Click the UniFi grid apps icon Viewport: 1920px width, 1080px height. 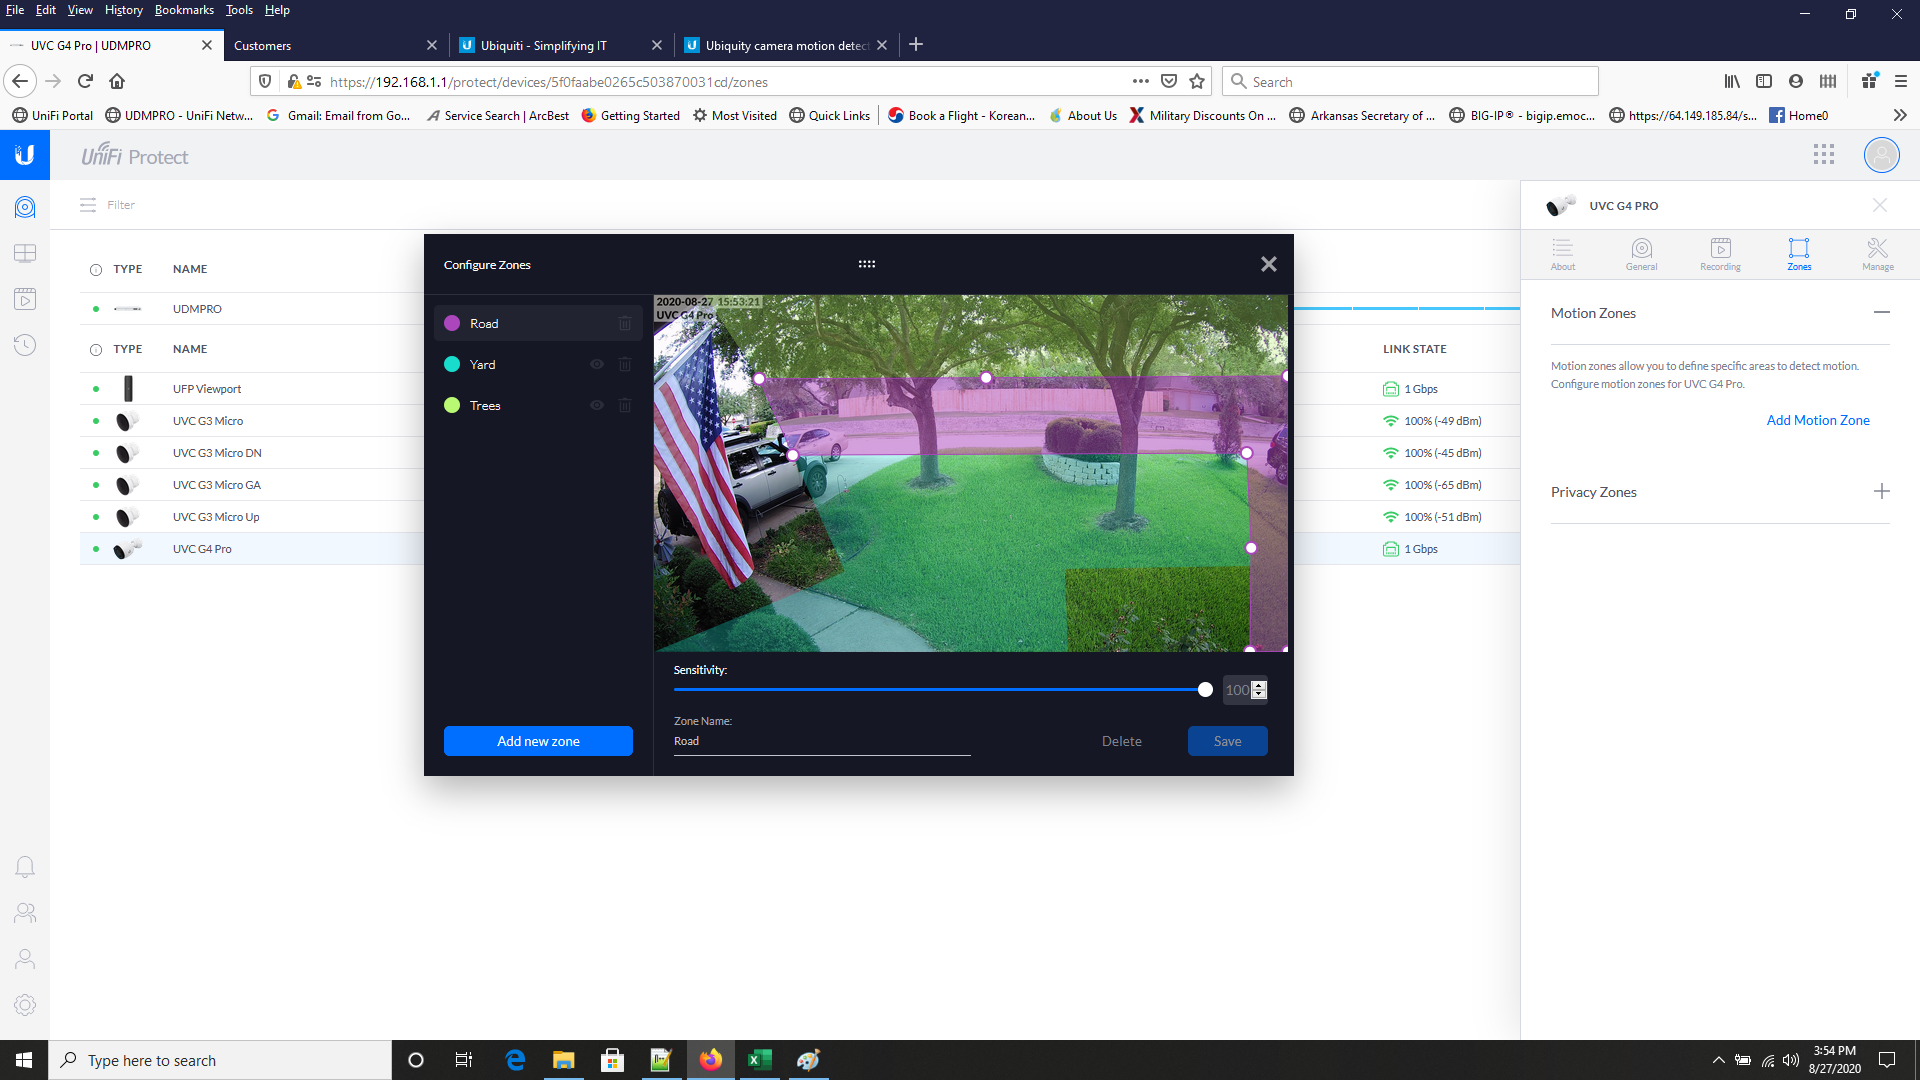click(1824, 156)
